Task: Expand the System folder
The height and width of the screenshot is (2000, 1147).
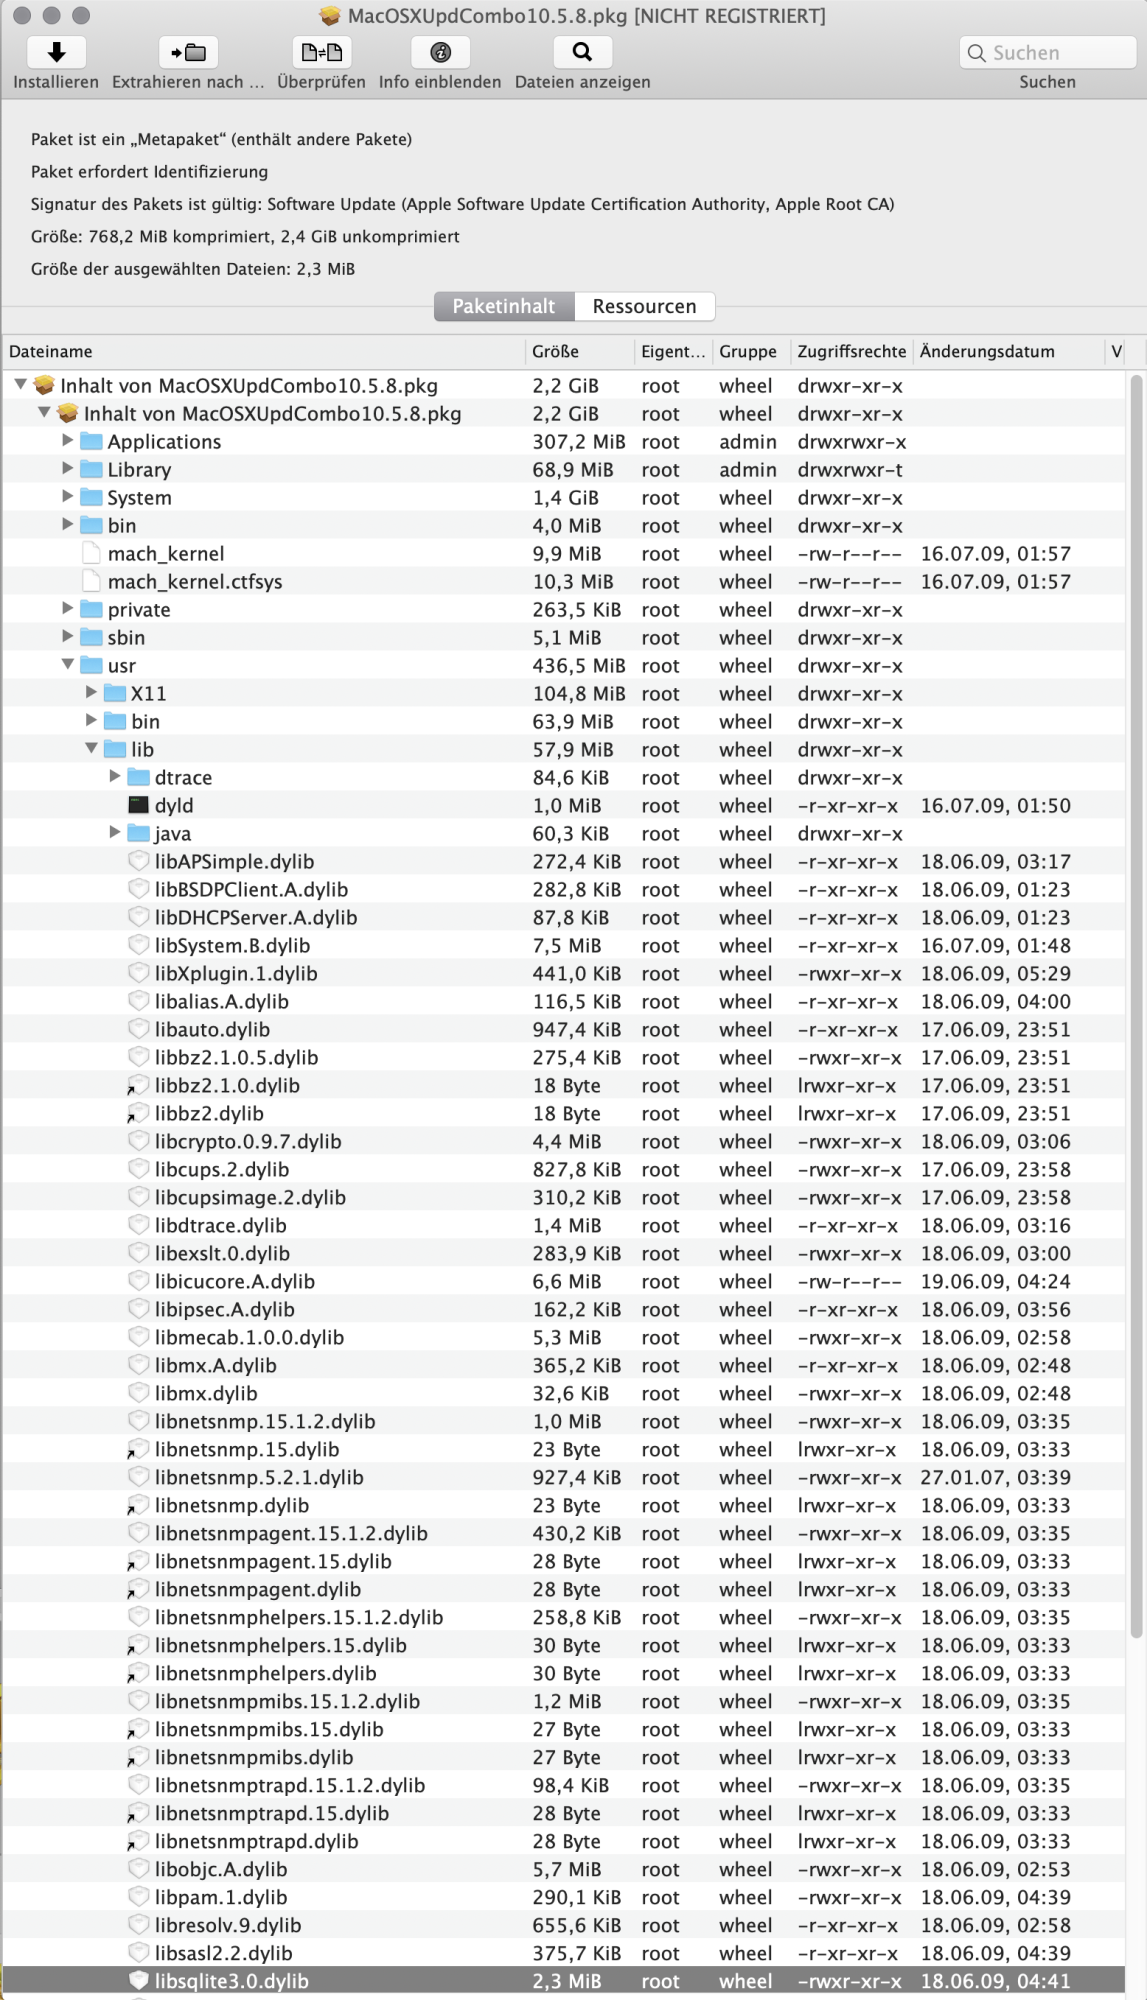Action: pyautogui.click(x=68, y=496)
